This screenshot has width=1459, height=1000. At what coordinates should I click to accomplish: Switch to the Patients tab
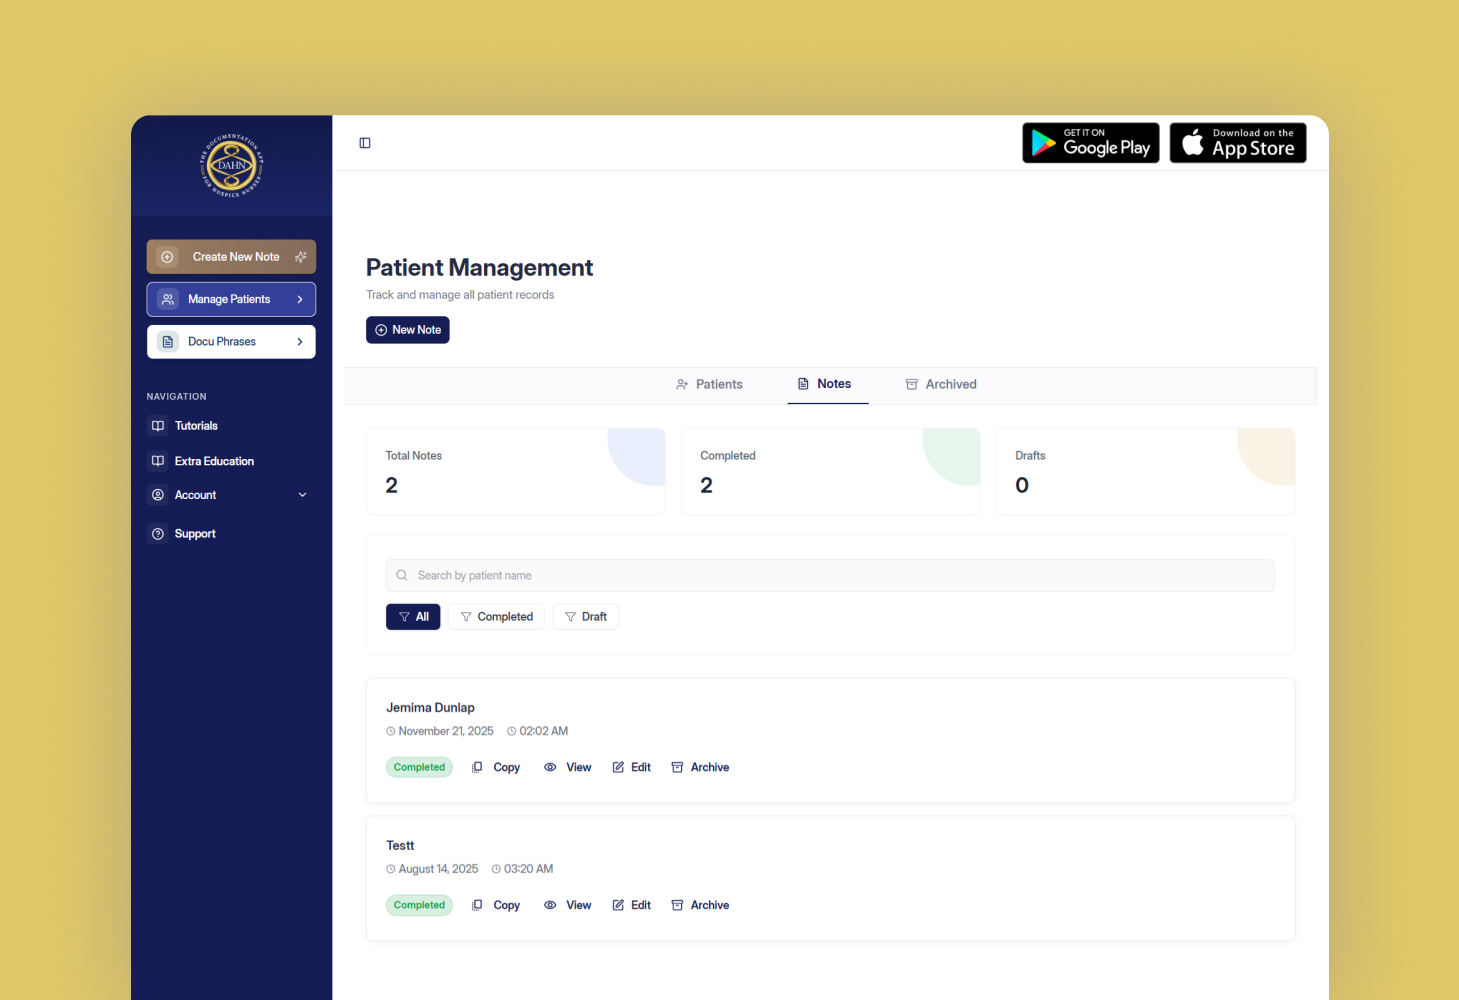[709, 384]
